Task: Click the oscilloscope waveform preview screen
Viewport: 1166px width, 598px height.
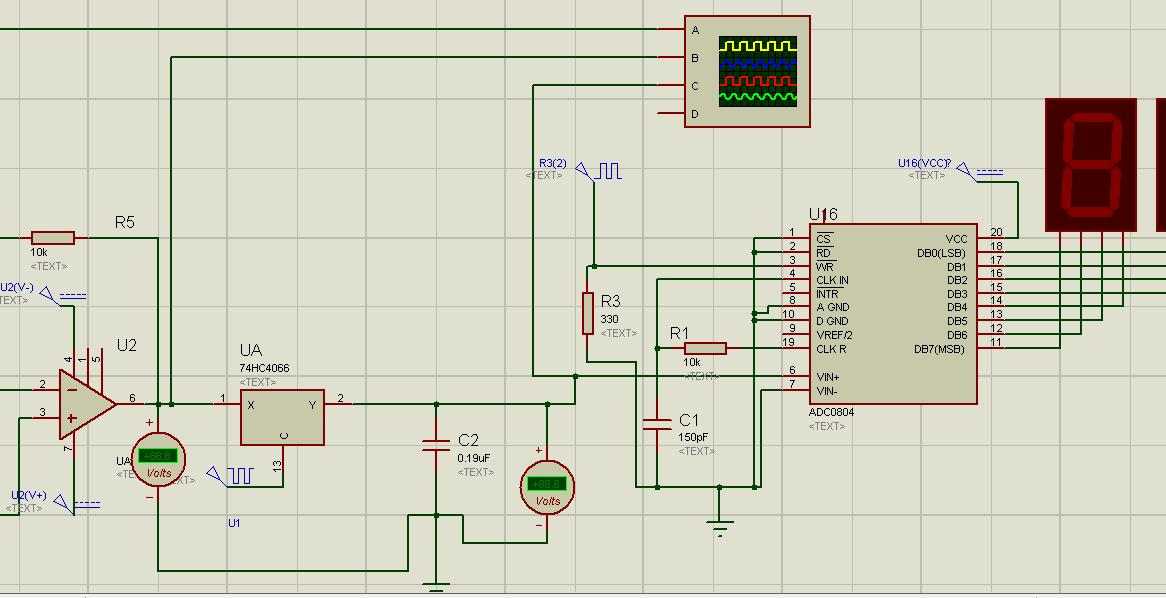Action: click(758, 71)
